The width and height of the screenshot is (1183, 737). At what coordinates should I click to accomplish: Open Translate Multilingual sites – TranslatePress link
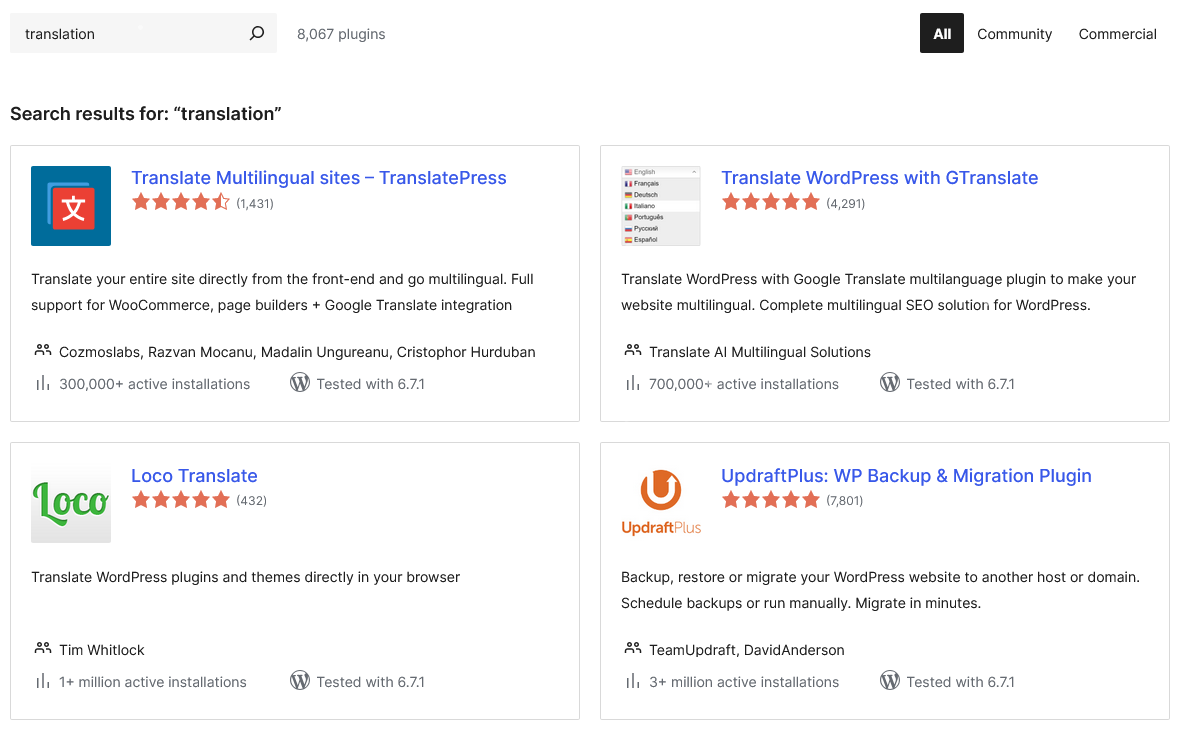[319, 178]
